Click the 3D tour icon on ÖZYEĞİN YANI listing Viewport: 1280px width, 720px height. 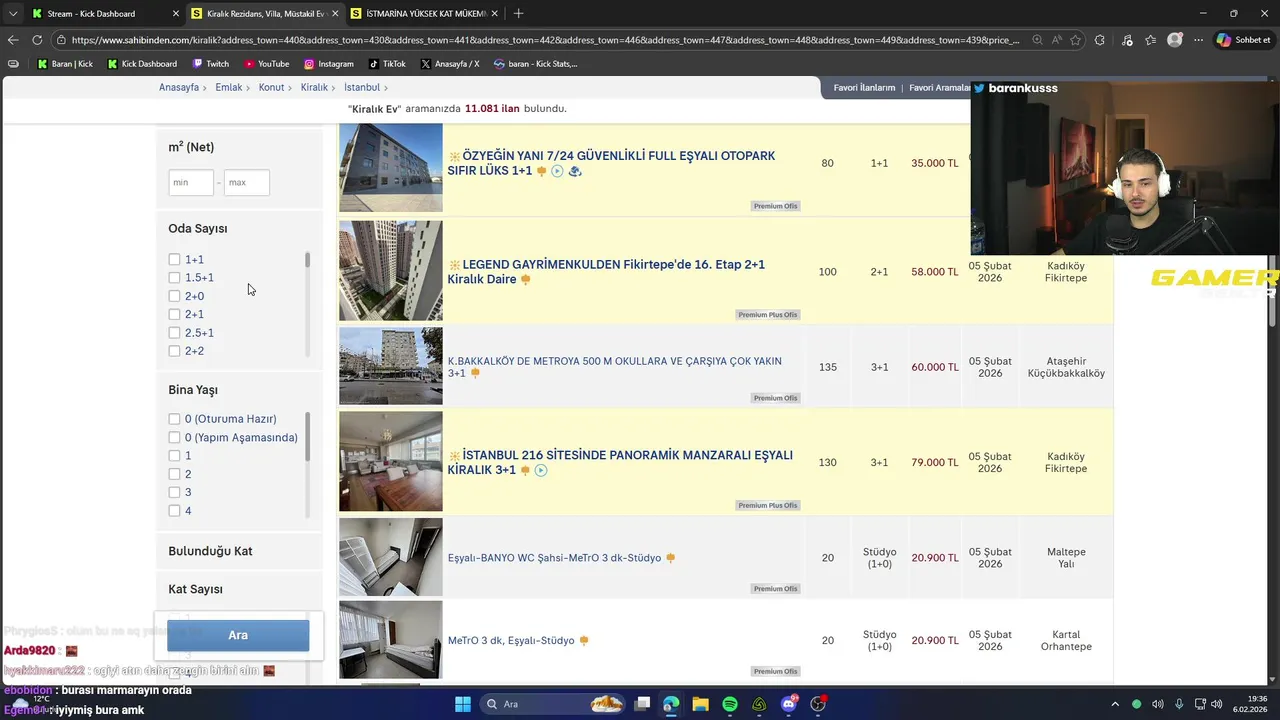coord(575,171)
